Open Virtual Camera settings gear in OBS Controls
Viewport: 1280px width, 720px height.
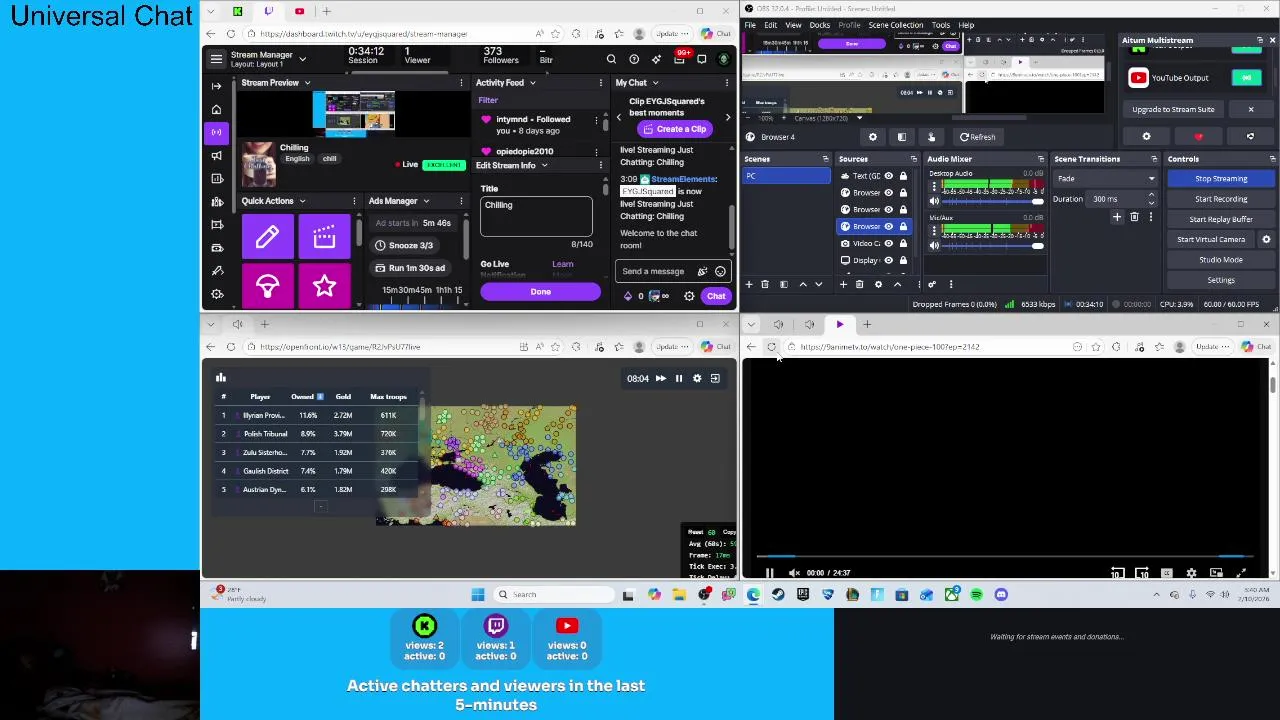pyautogui.click(x=1266, y=239)
